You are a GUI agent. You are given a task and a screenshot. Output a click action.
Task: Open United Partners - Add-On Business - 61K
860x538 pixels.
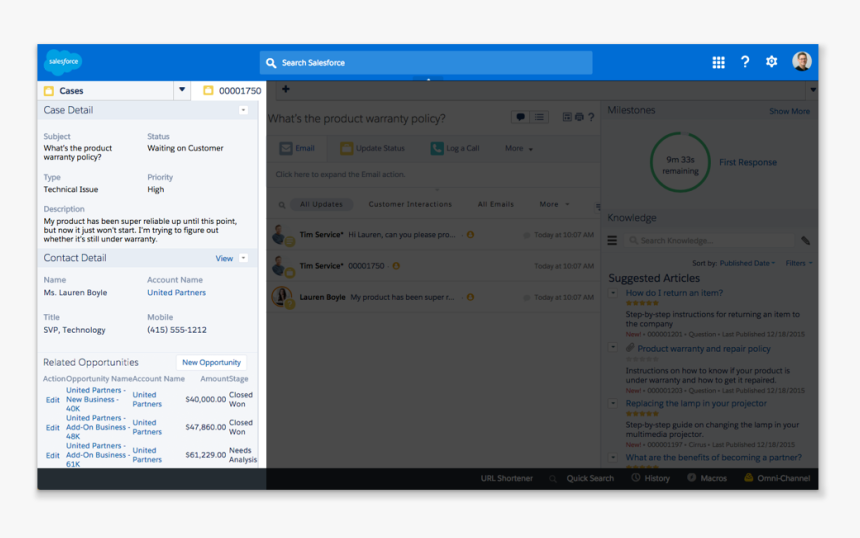coord(98,455)
